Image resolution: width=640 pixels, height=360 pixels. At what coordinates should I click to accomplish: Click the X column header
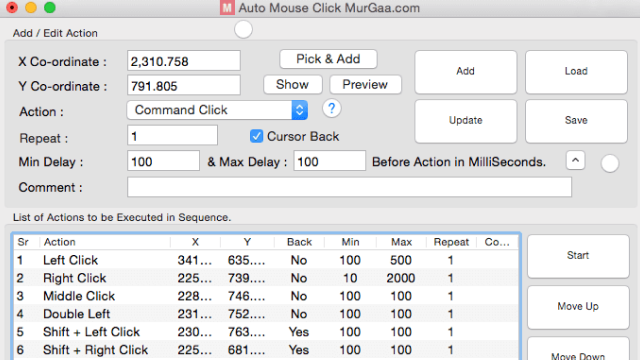point(196,242)
